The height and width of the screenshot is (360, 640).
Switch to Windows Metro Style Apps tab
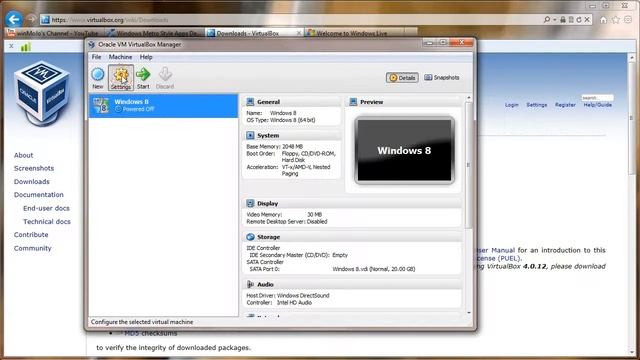click(154, 33)
